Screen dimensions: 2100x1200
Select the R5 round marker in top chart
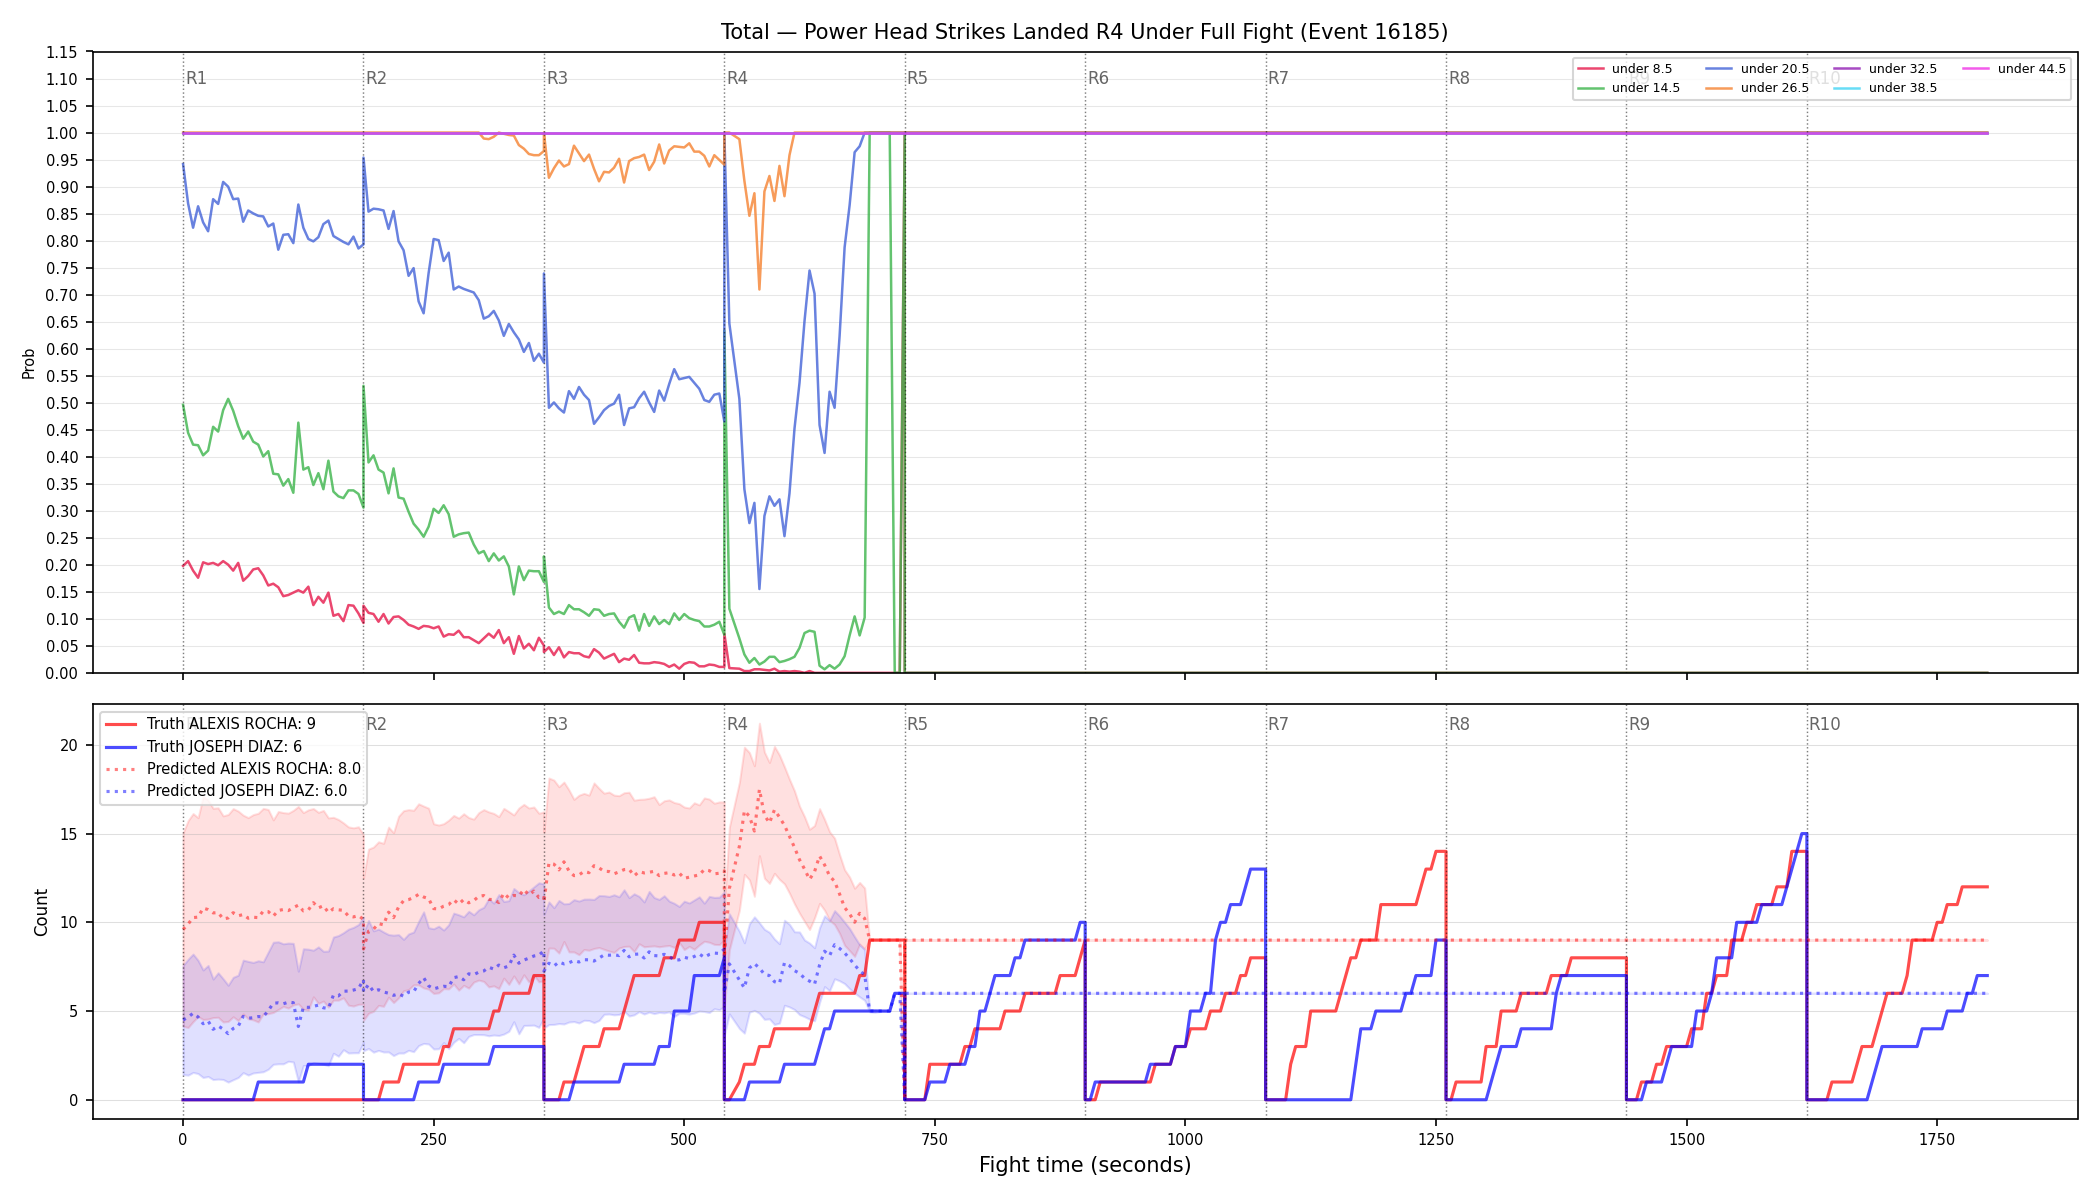917,78
